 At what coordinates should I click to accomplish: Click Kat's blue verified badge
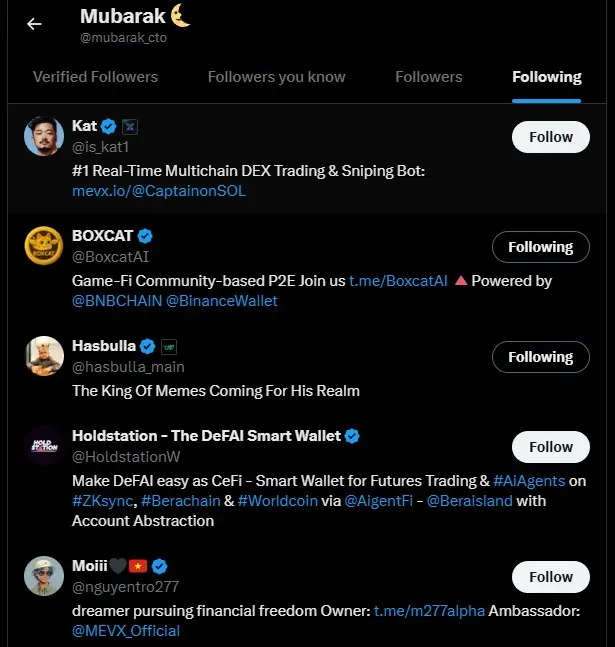tap(109, 126)
